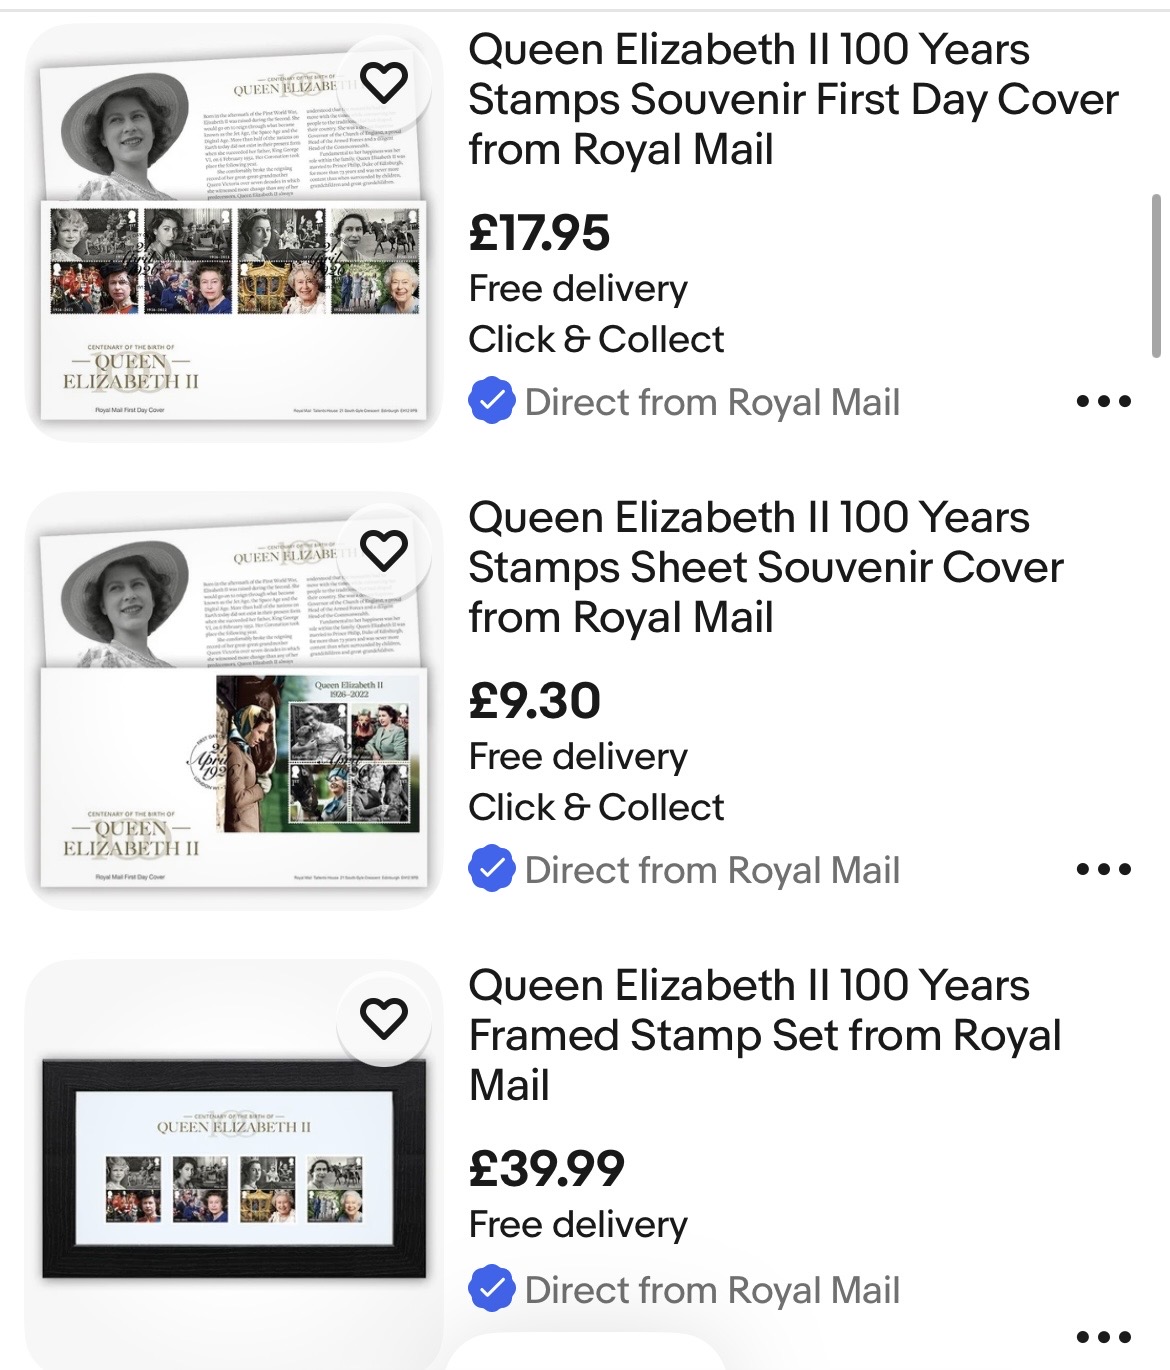Open Souvenir First Day Cover listing title

click(792, 100)
